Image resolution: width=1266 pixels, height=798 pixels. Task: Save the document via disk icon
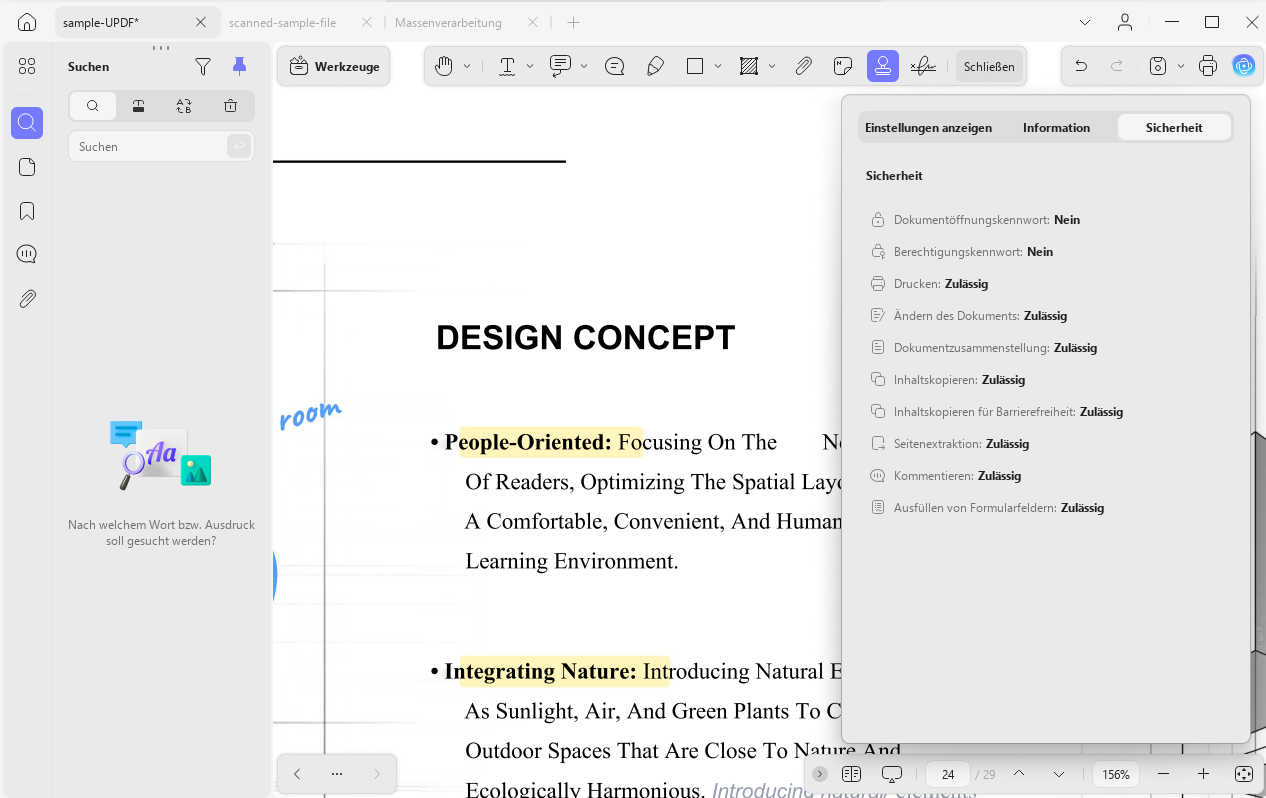1158,66
